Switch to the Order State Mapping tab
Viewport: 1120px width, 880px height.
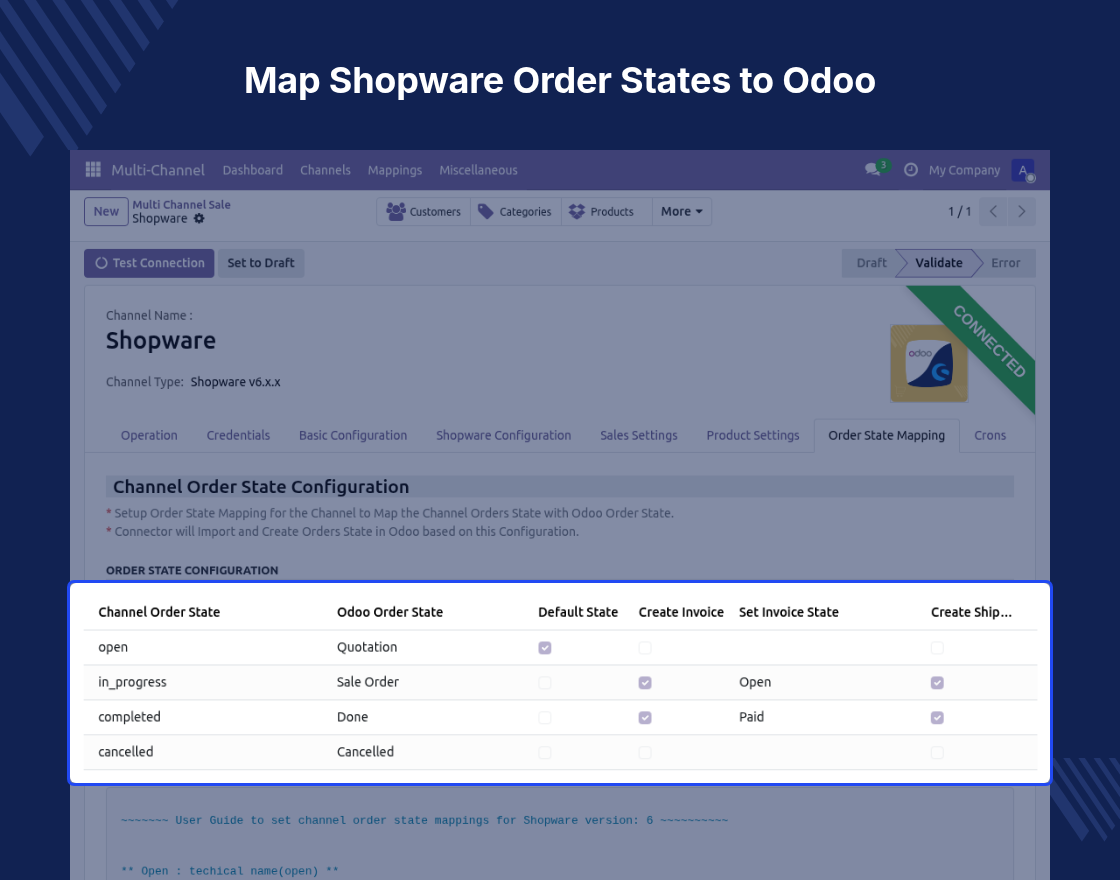coord(886,435)
